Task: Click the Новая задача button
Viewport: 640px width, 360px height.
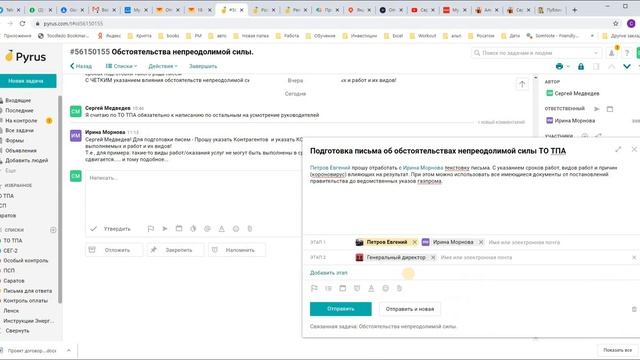Action: click(28, 81)
